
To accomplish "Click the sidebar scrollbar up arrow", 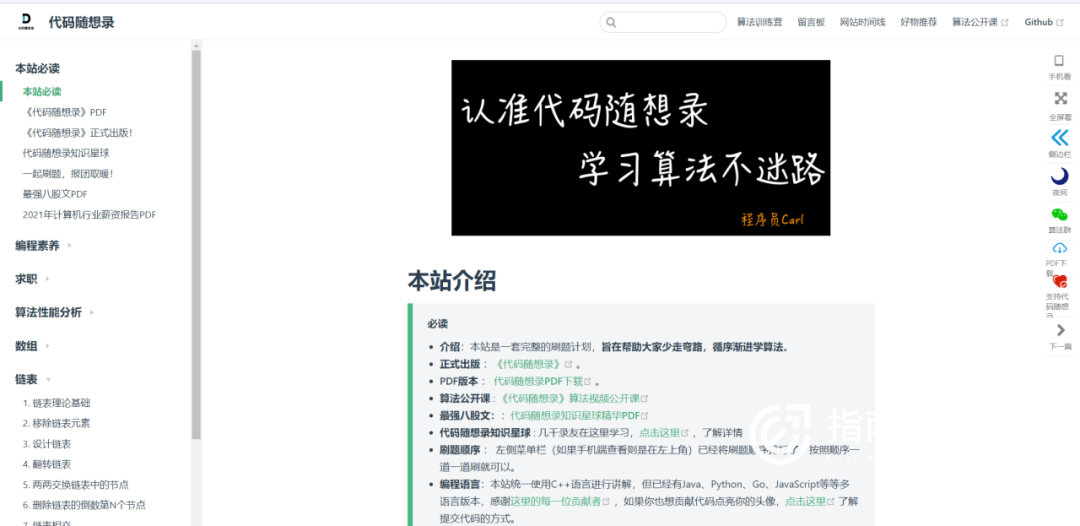I will coord(196,45).
